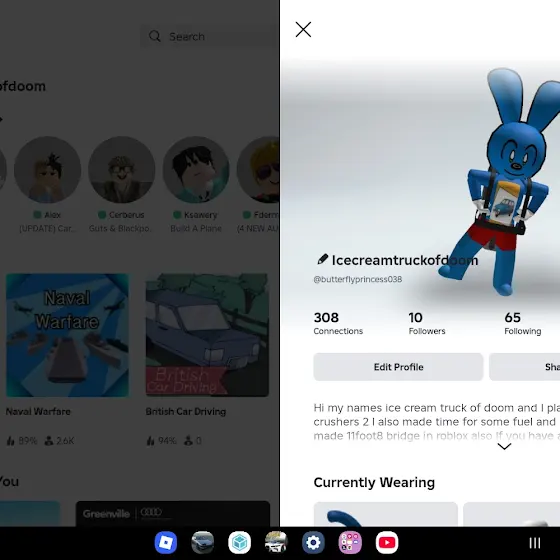Click the Edit Profile button

398,367
